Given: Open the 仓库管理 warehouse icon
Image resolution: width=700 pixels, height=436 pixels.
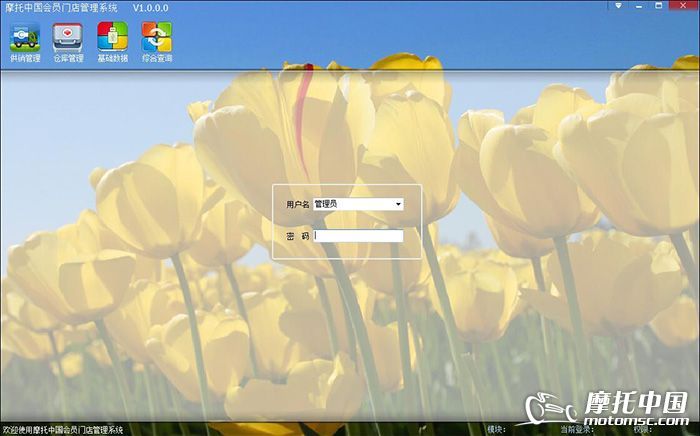Looking at the screenshot, I should [68, 37].
